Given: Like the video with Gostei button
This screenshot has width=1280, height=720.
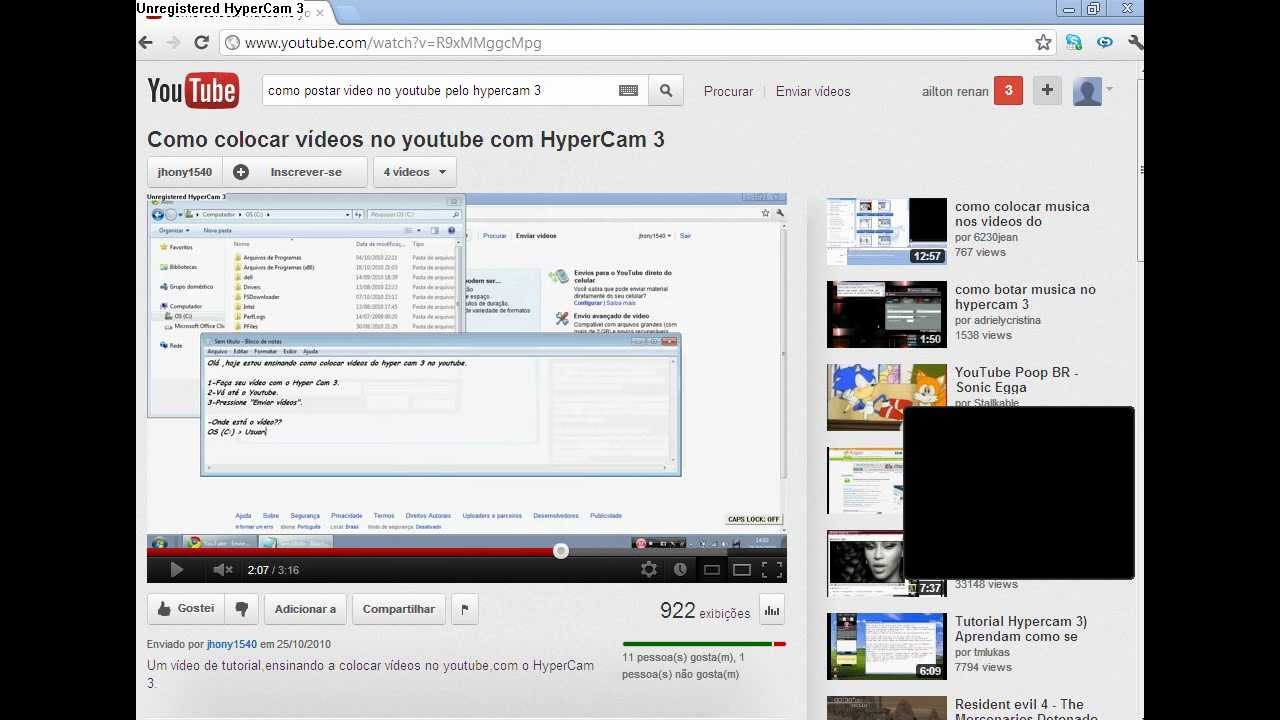Looking at the screenshot, I should [186, 609].
